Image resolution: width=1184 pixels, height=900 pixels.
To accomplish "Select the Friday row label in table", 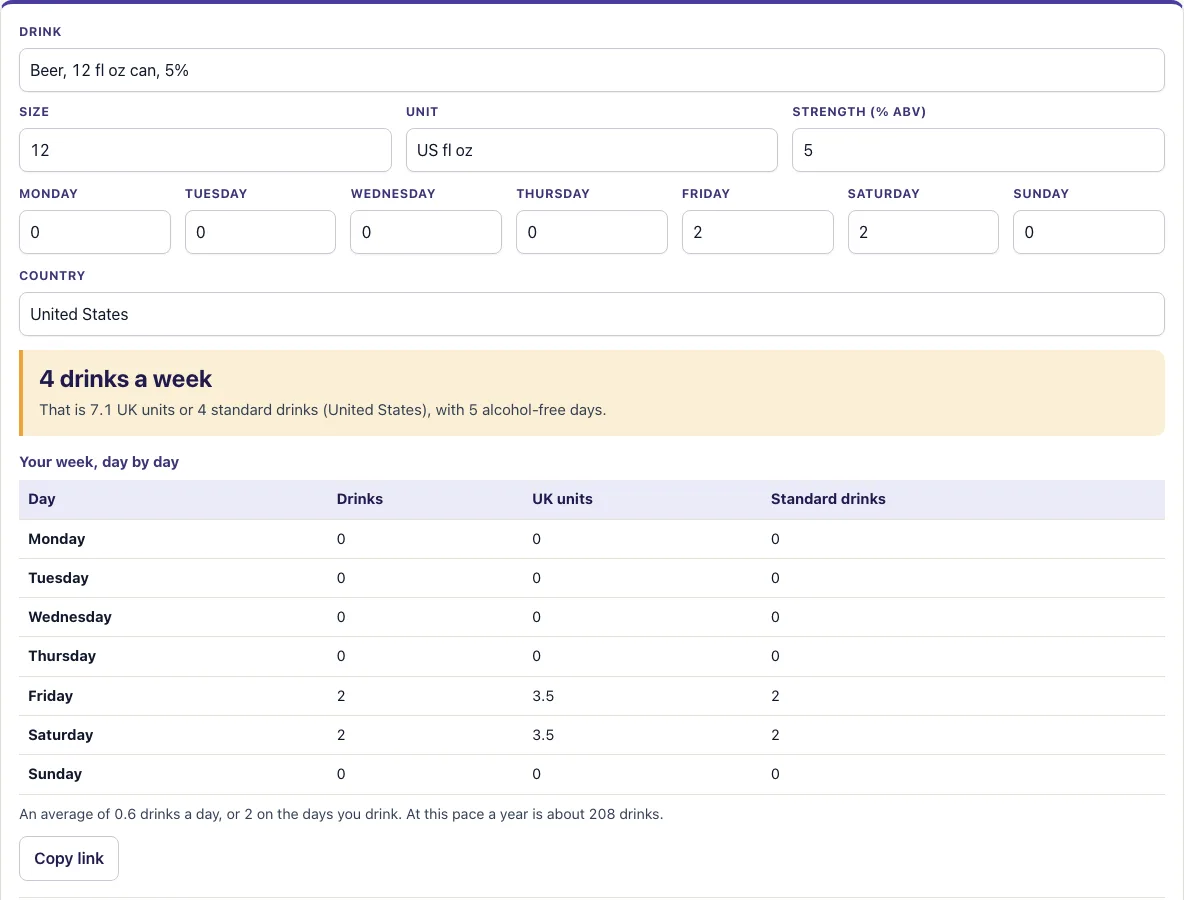I will 51,696.
